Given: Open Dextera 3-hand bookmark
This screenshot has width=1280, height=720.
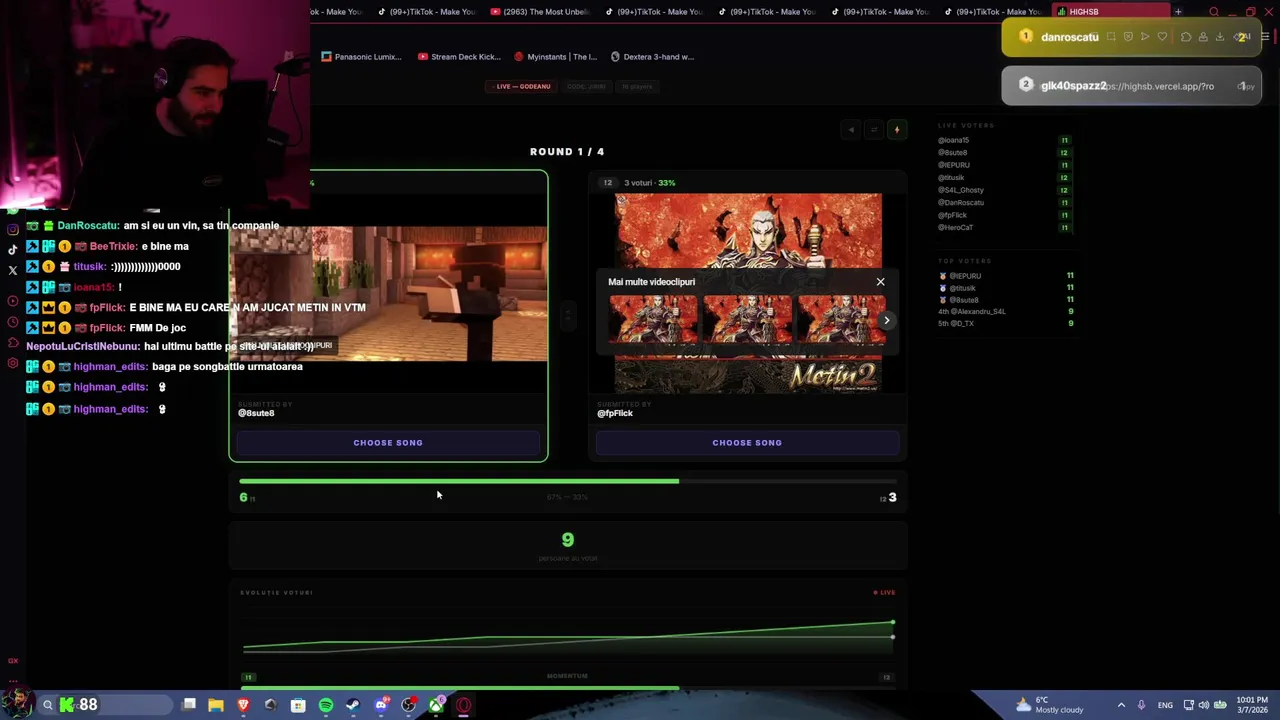Looking at the screenshot, I should tap(652, 57).
